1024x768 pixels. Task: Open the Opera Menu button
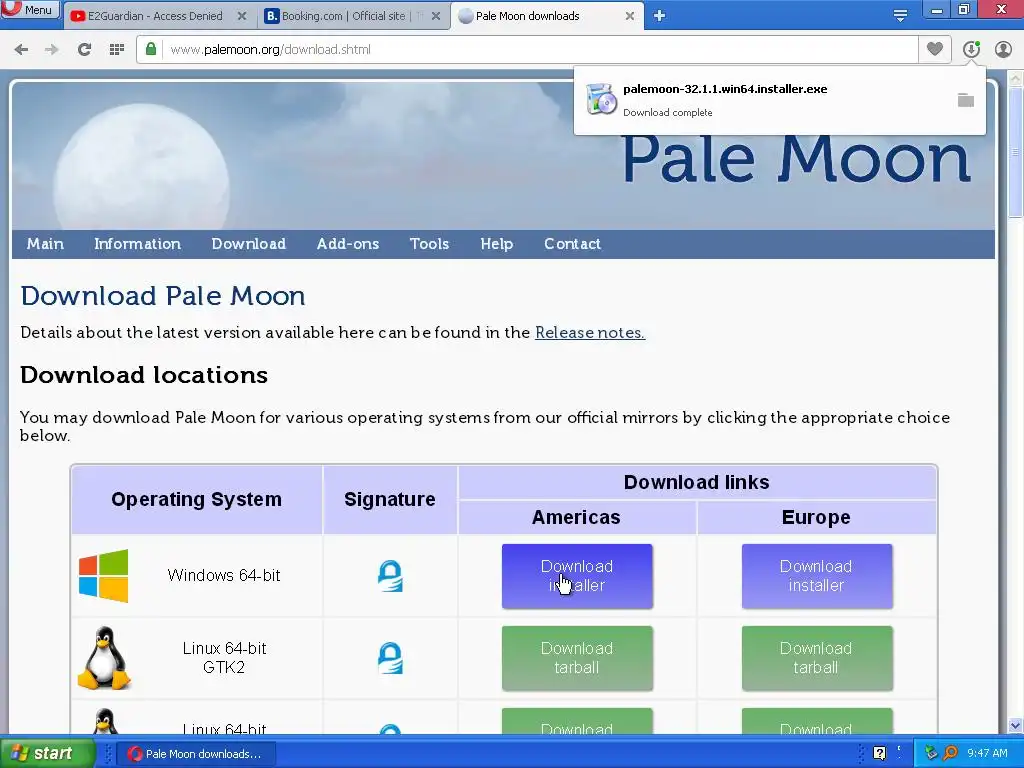point(30,10)
